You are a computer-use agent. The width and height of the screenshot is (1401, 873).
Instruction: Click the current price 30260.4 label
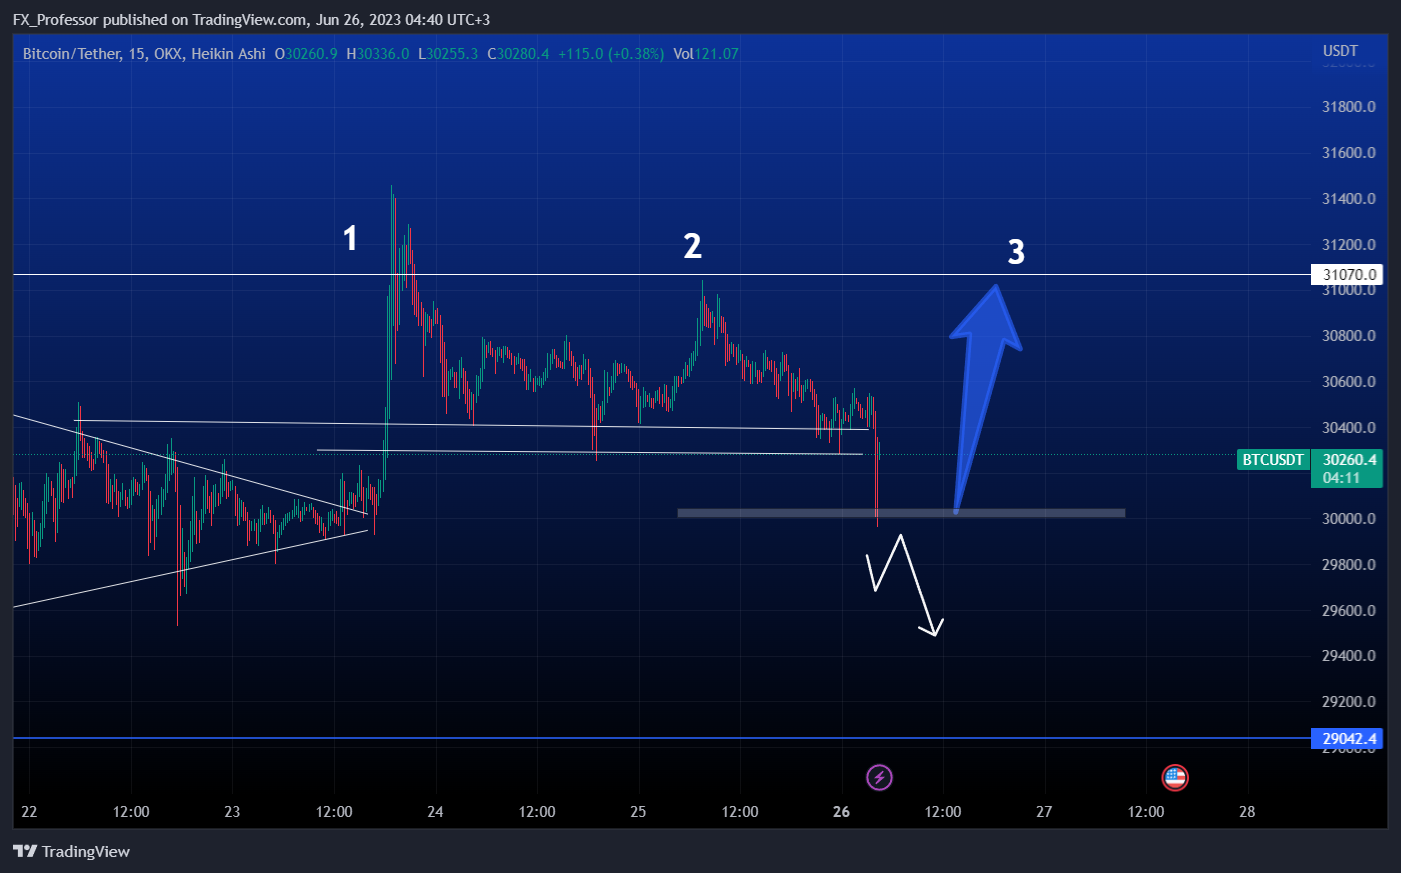(x=1349, y=460)
